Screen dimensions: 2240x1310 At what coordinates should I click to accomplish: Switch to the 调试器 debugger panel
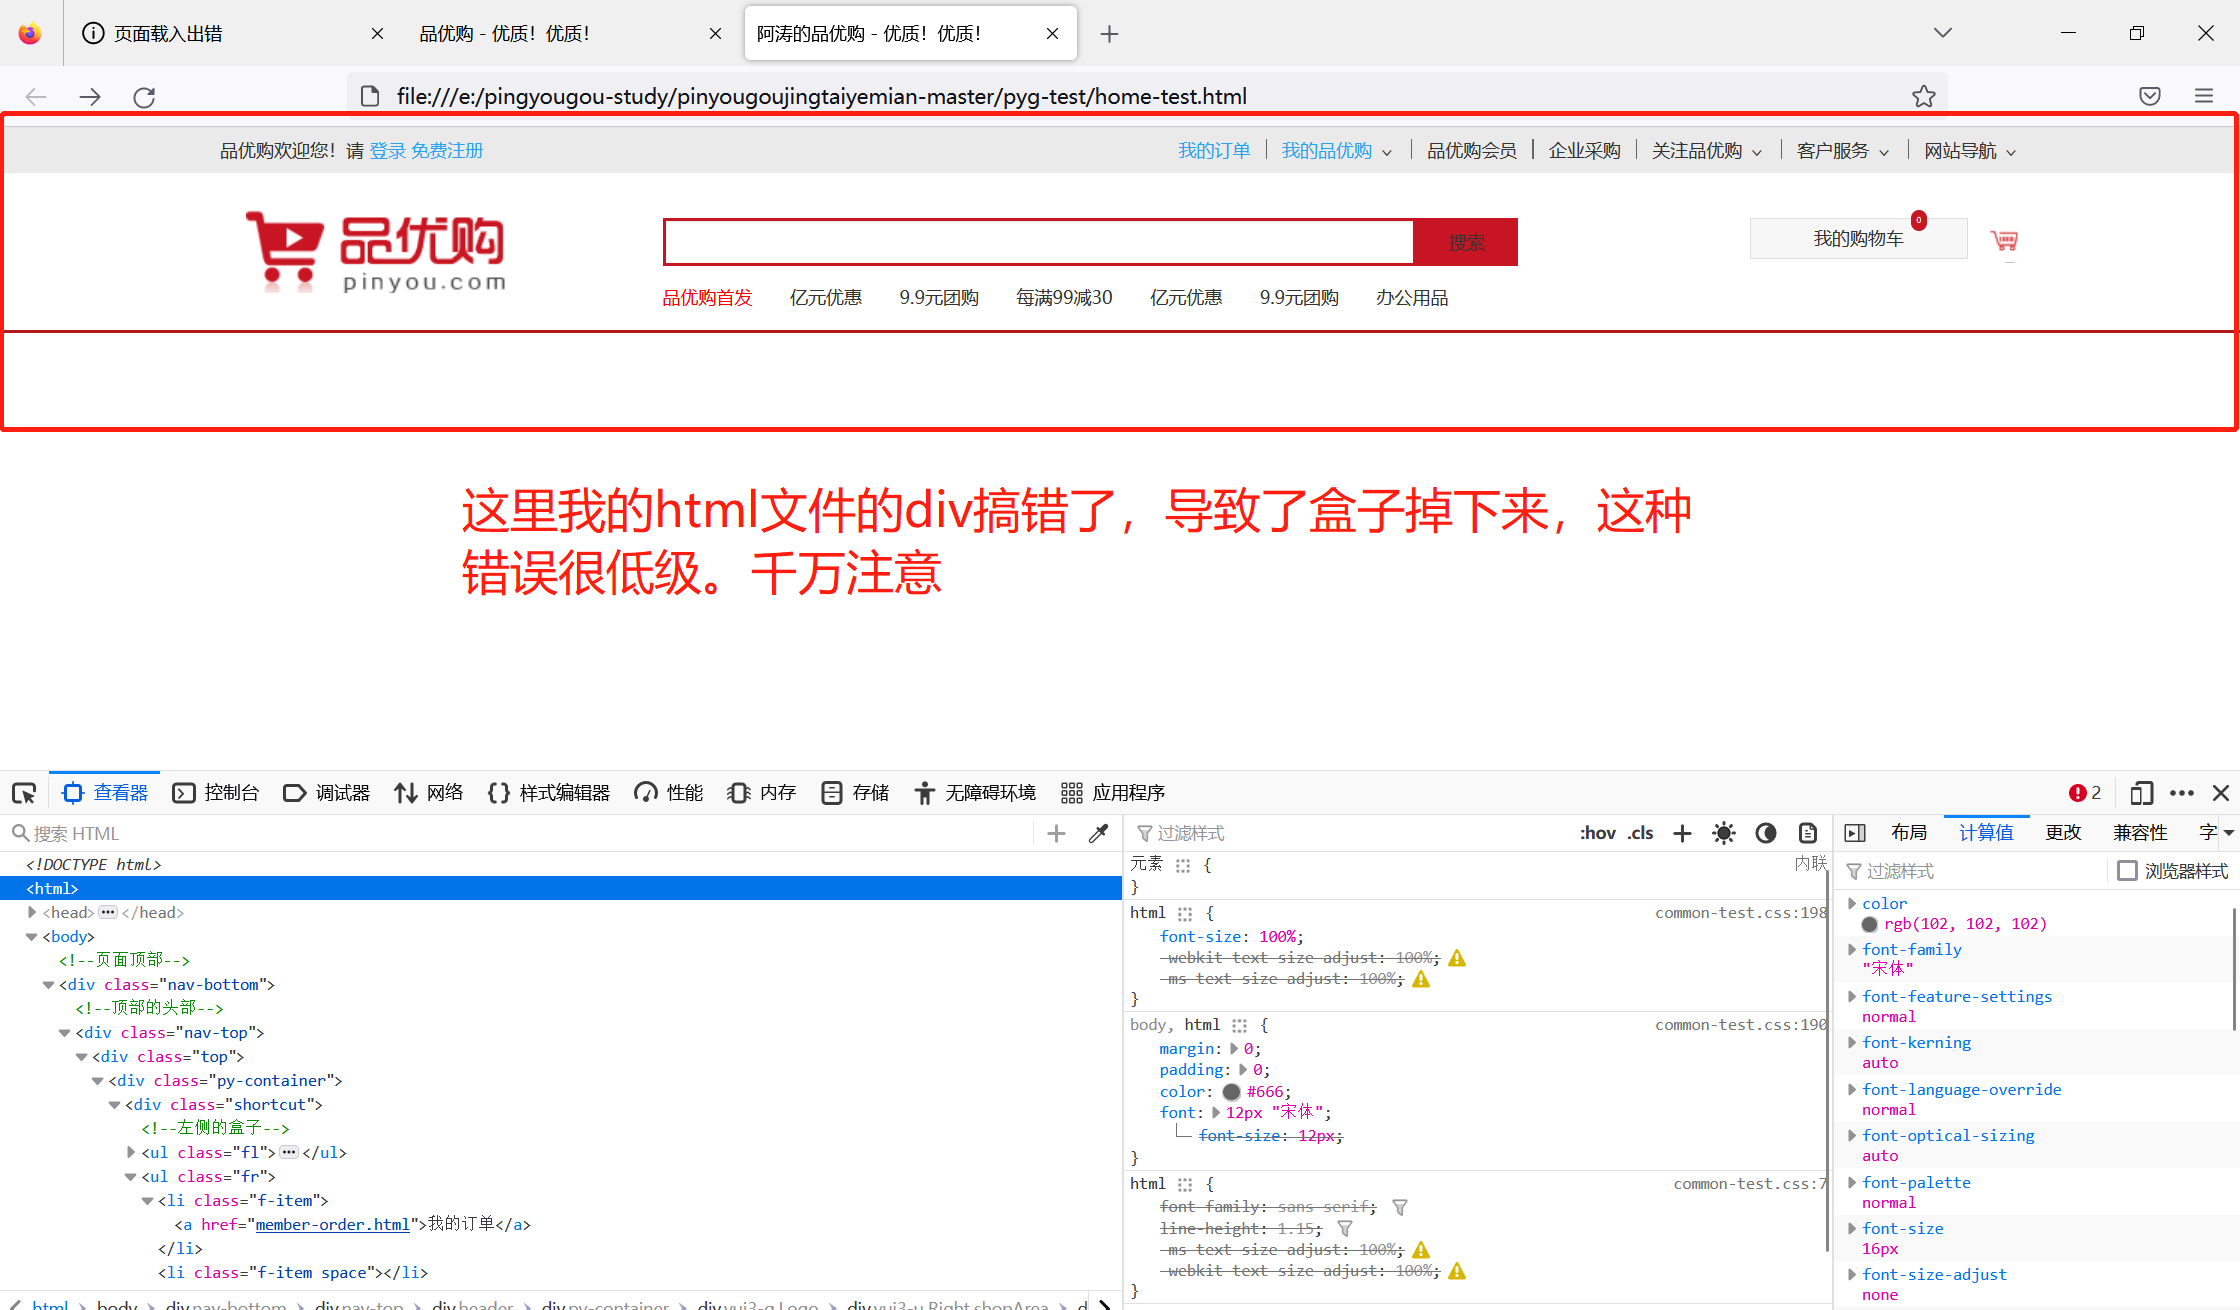tap(327, 793)
